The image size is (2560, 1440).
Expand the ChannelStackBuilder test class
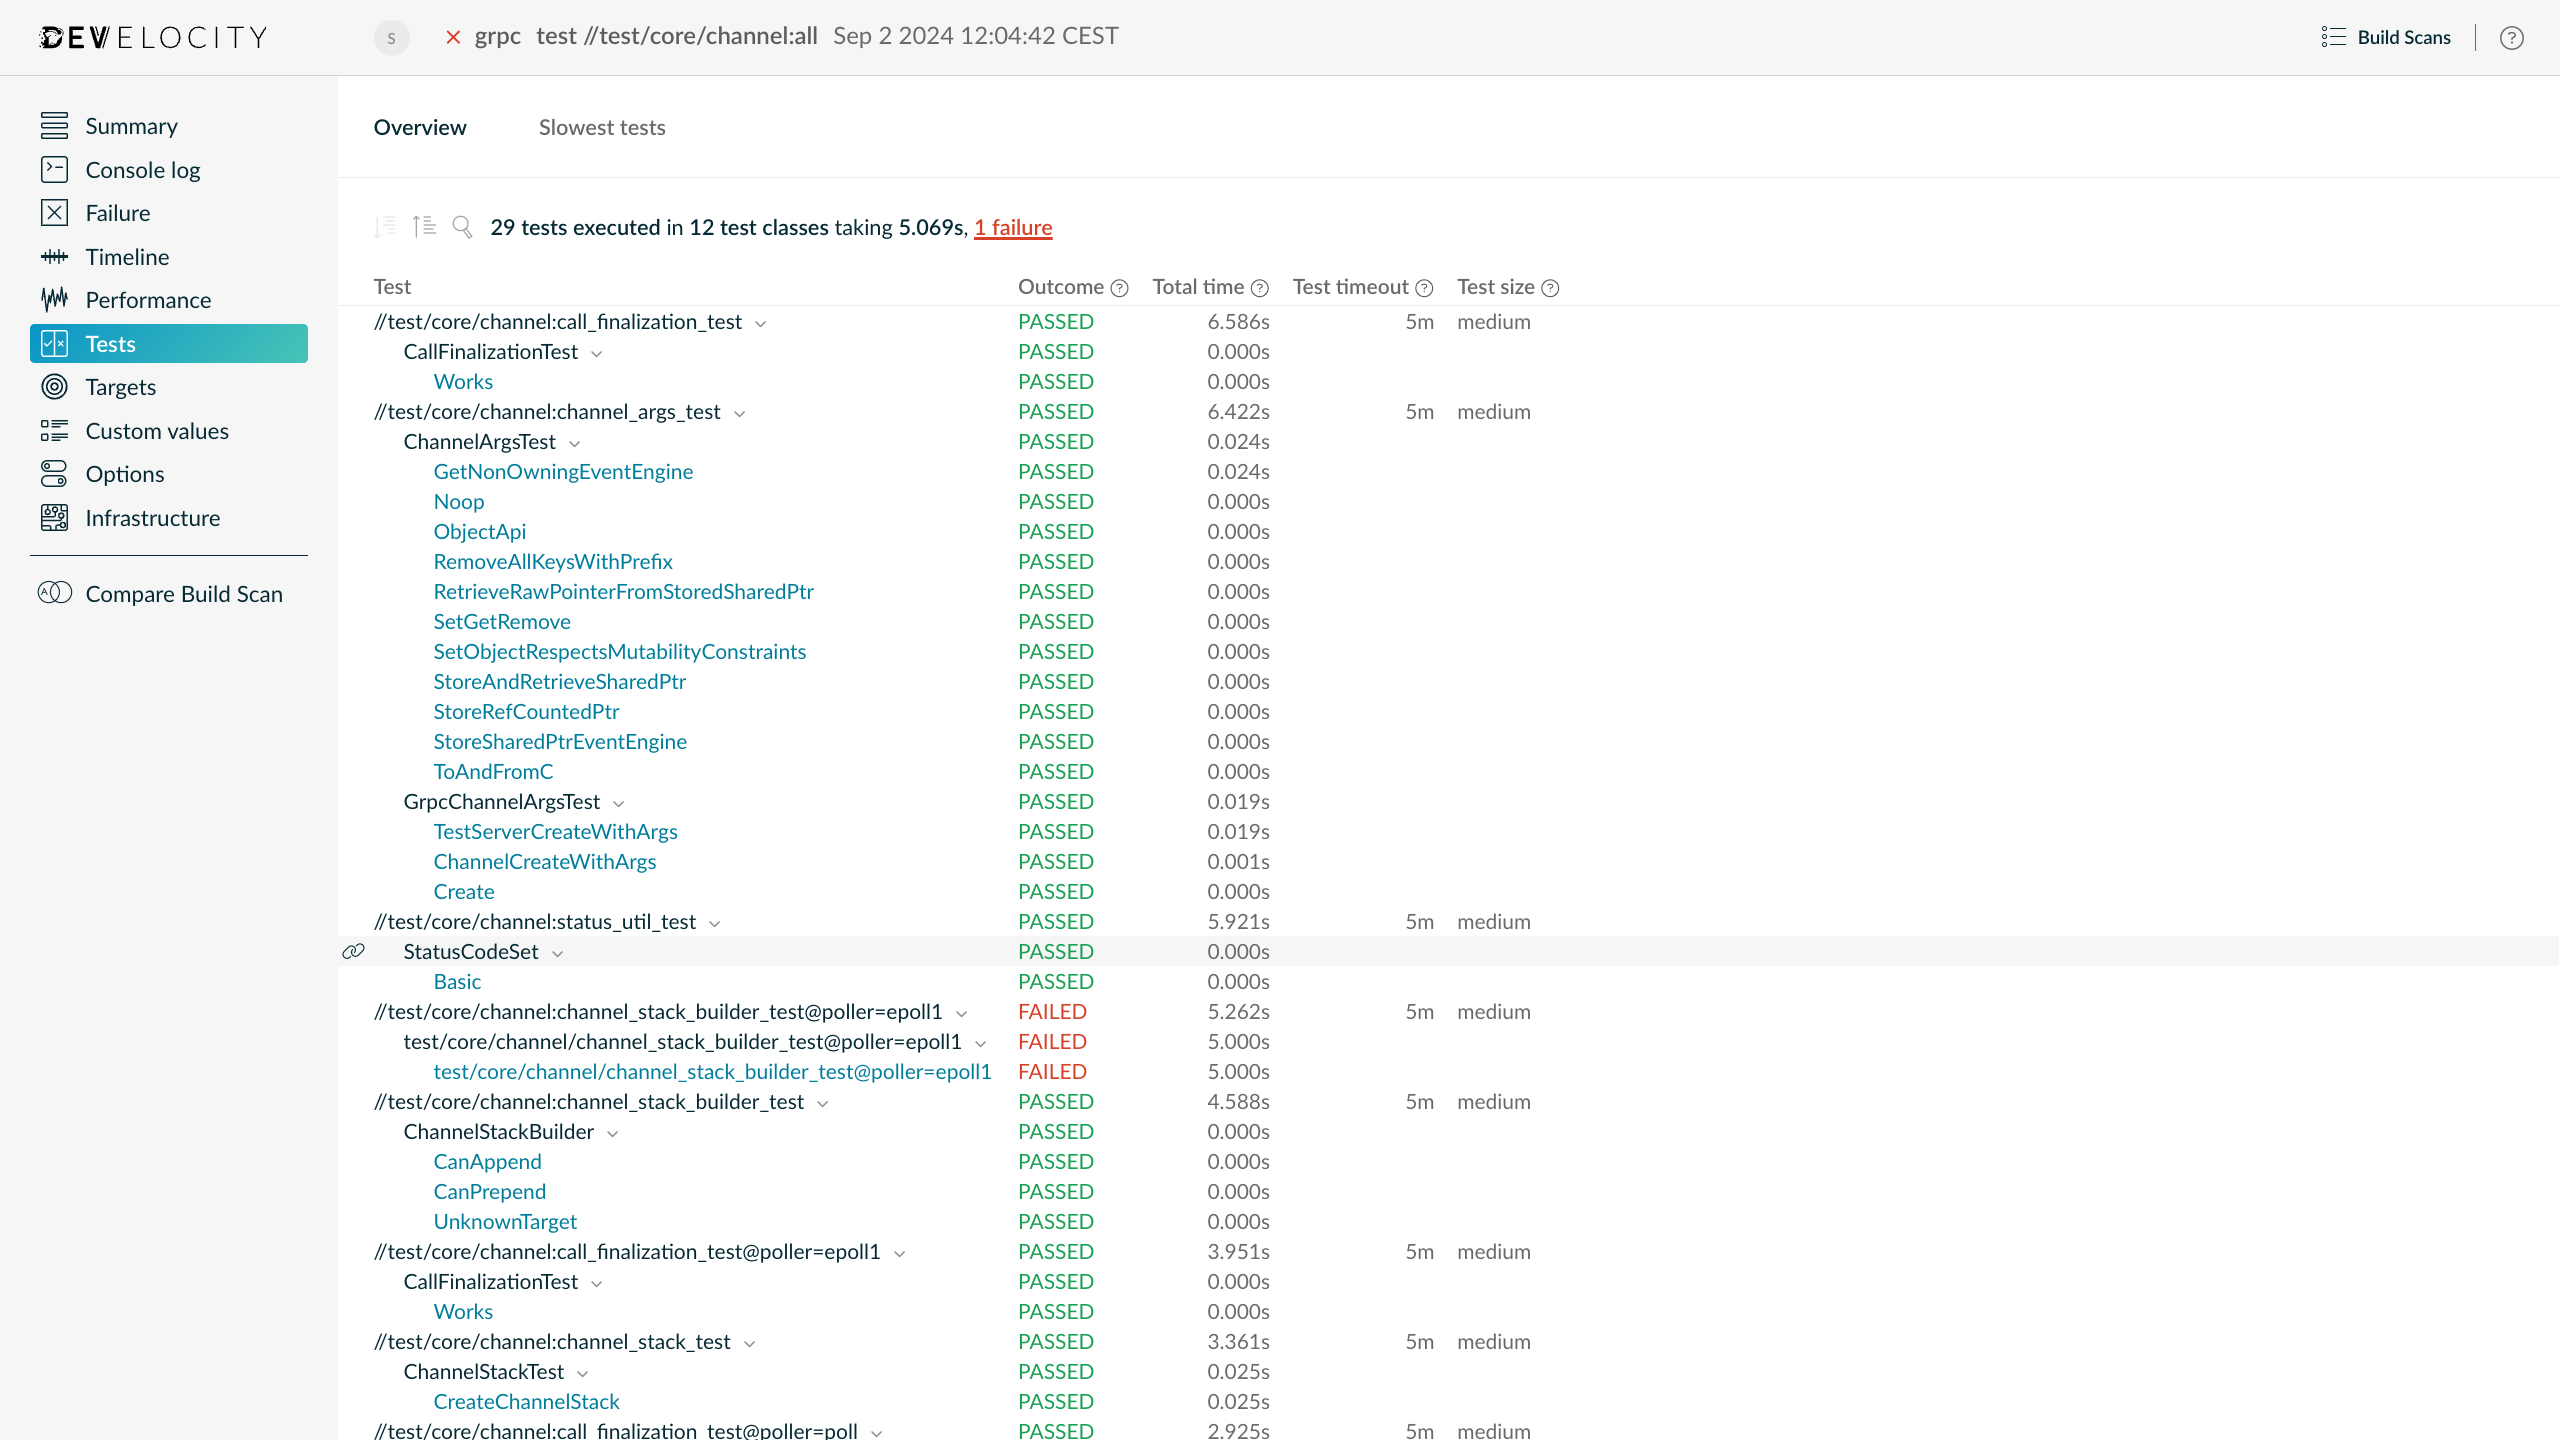[x=614, y=1132]
